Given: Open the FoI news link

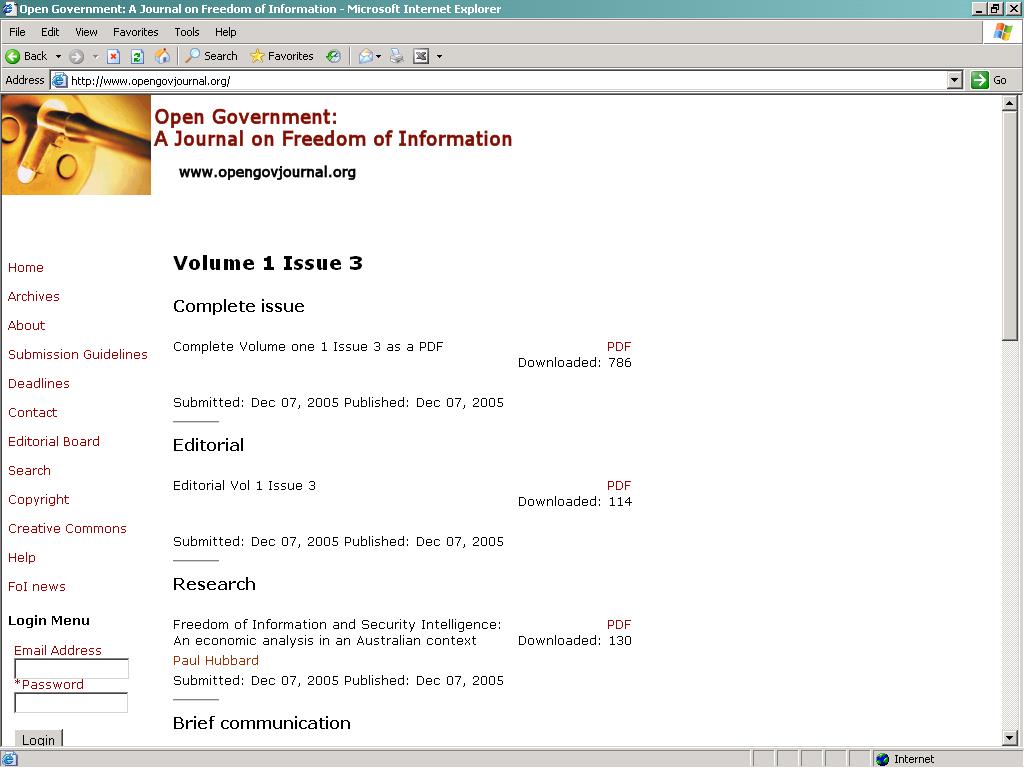Looking at the screenshot, I should [37, 586].
